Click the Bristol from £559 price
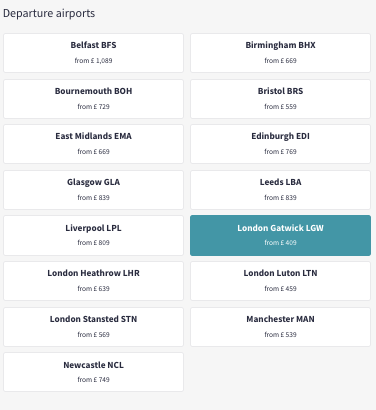Image resolution: width=376 pixels, height=410 pixels. pos(280,107)
